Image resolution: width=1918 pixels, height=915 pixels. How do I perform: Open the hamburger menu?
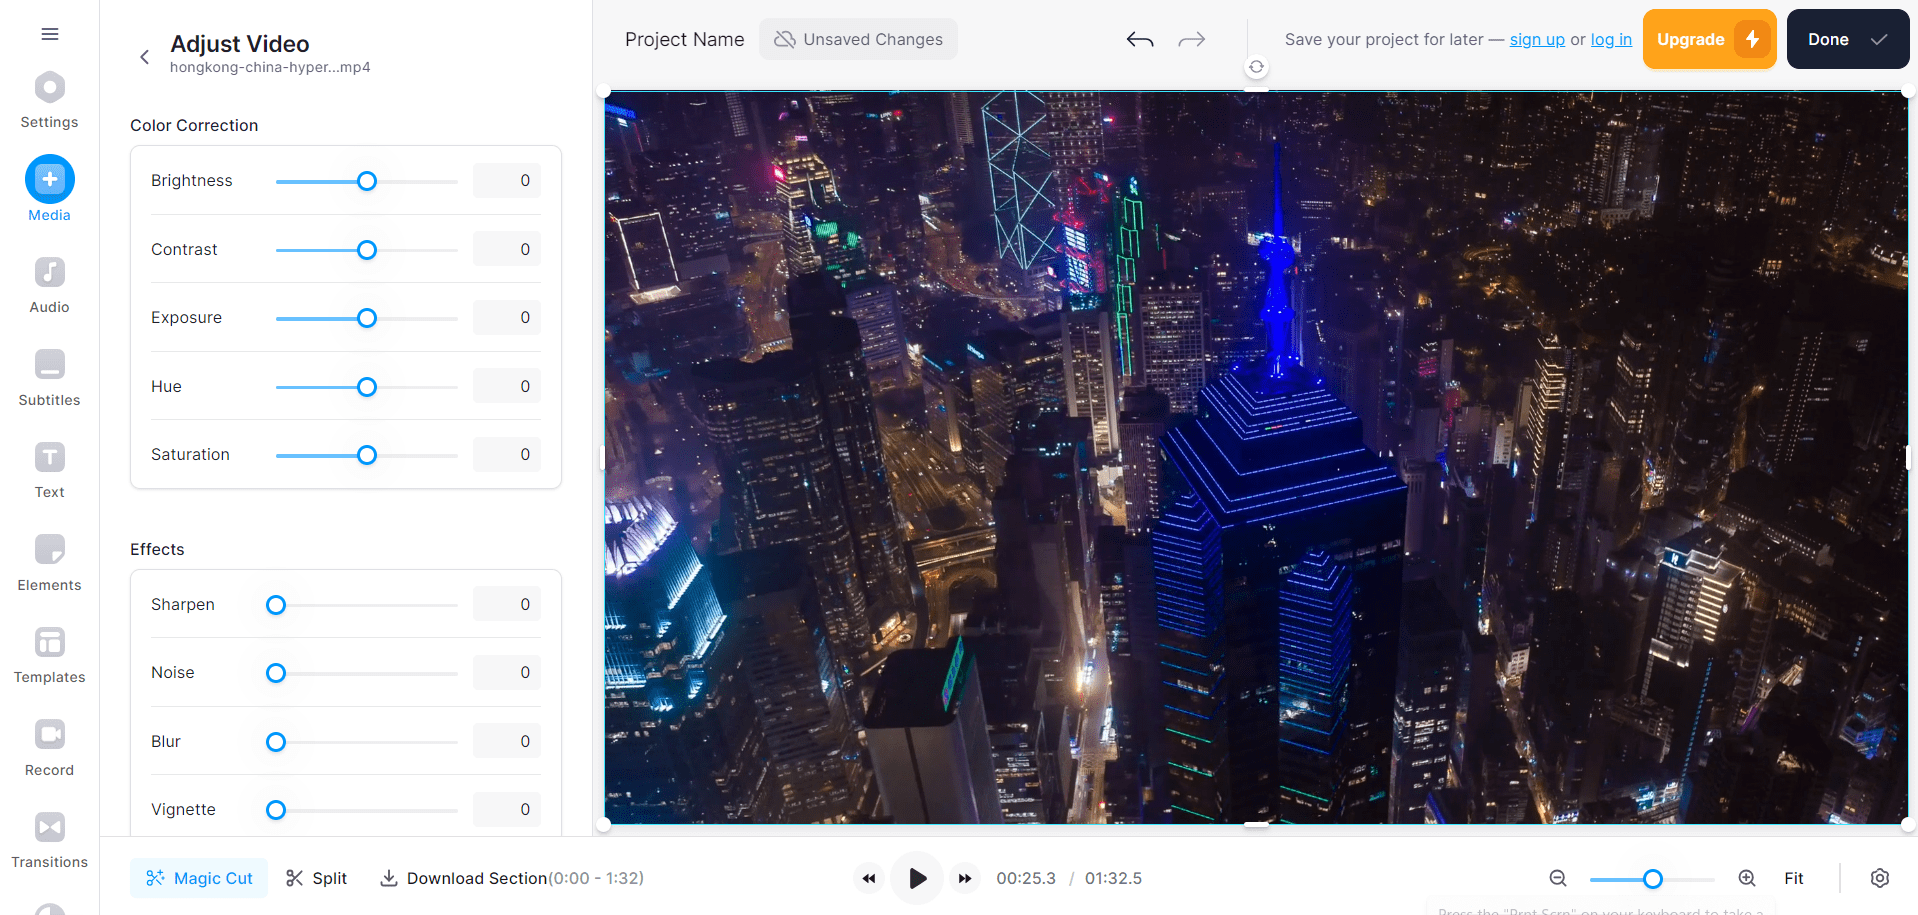[x=49, y=34]
